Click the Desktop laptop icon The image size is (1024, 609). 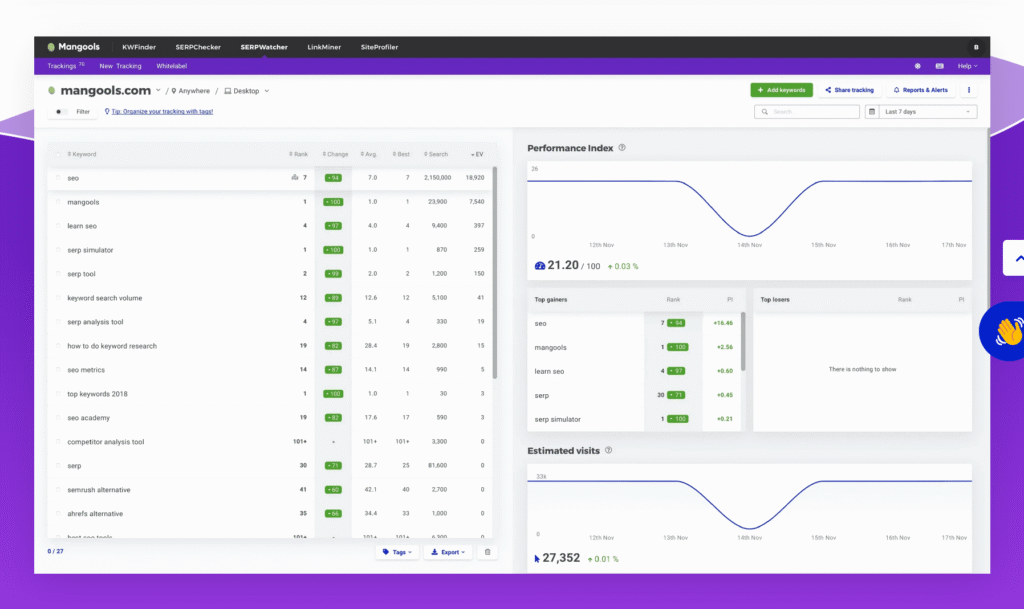pyautogui.click(x=227, y=91)
